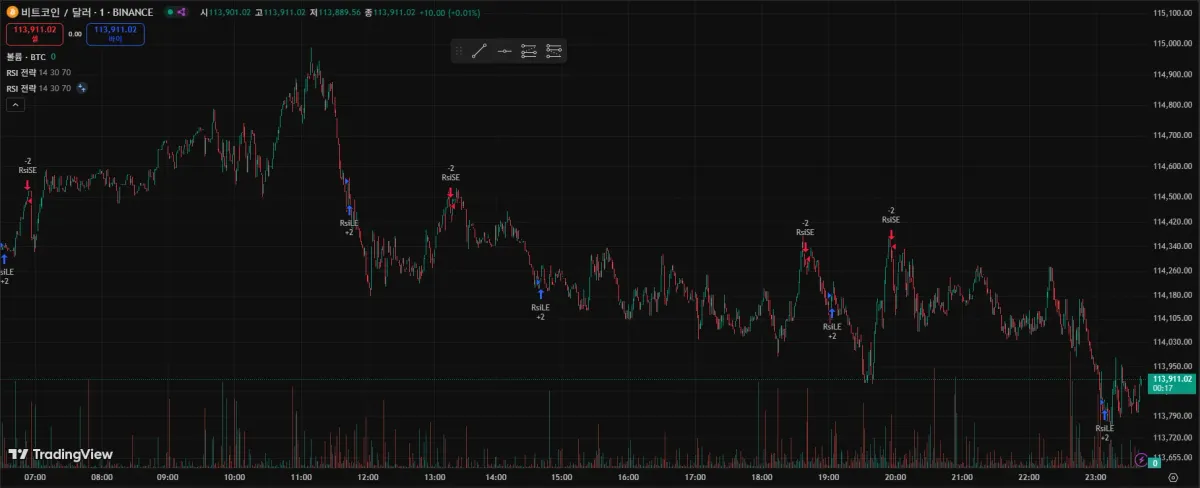The height and width of the screenshot is (488, 1200).
Task: Click the purple share-style icon beside BINANCE
Action: 181,12
